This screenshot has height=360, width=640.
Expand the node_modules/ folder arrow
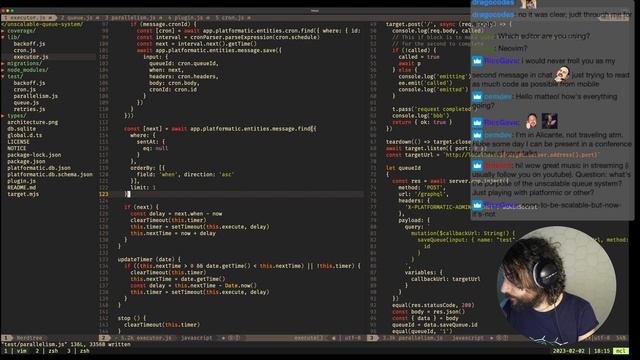point(3,70)
